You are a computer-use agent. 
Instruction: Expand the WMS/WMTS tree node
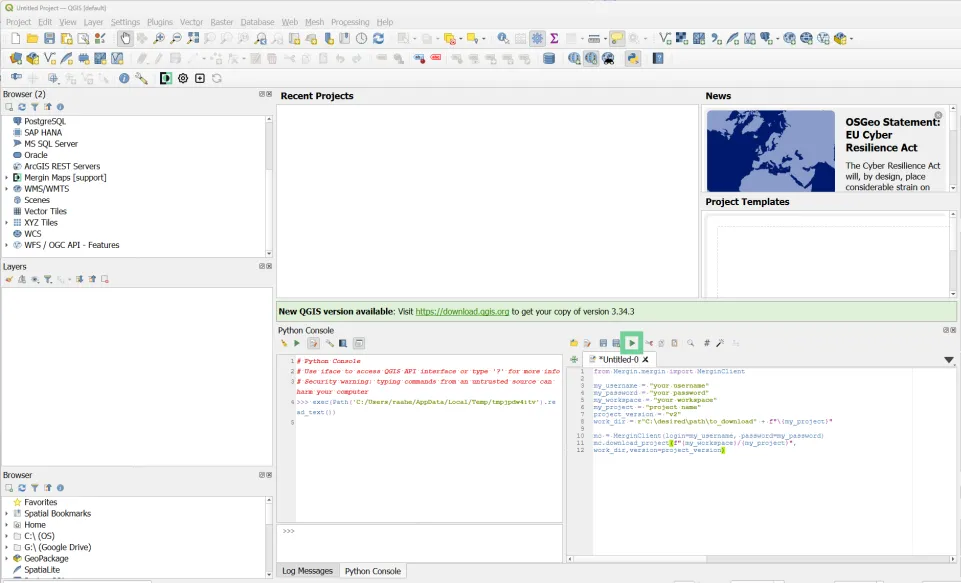coord(7,189)
